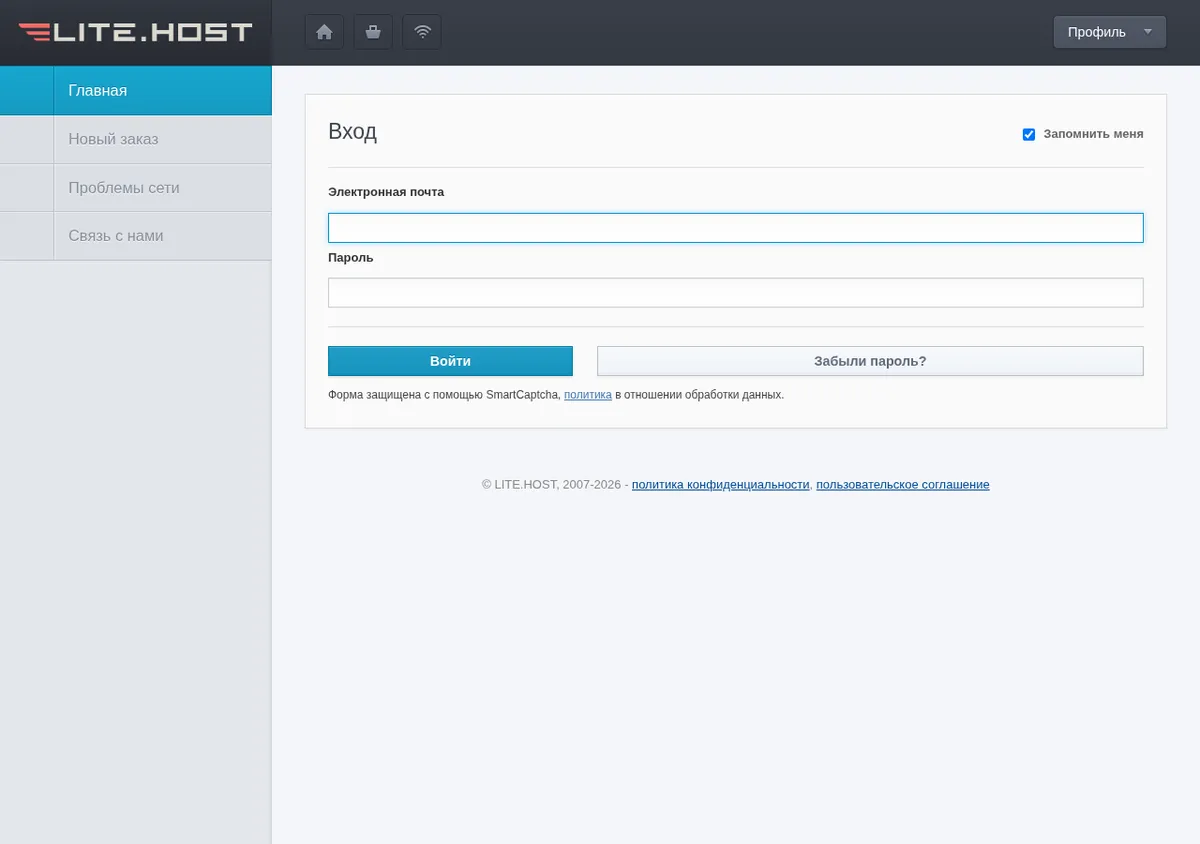Image resolution: width=1200 pixels, height=844 pixels.
Task: Select Главная in the sidebar
Action: pyautogui.click(x=135, y=90)
